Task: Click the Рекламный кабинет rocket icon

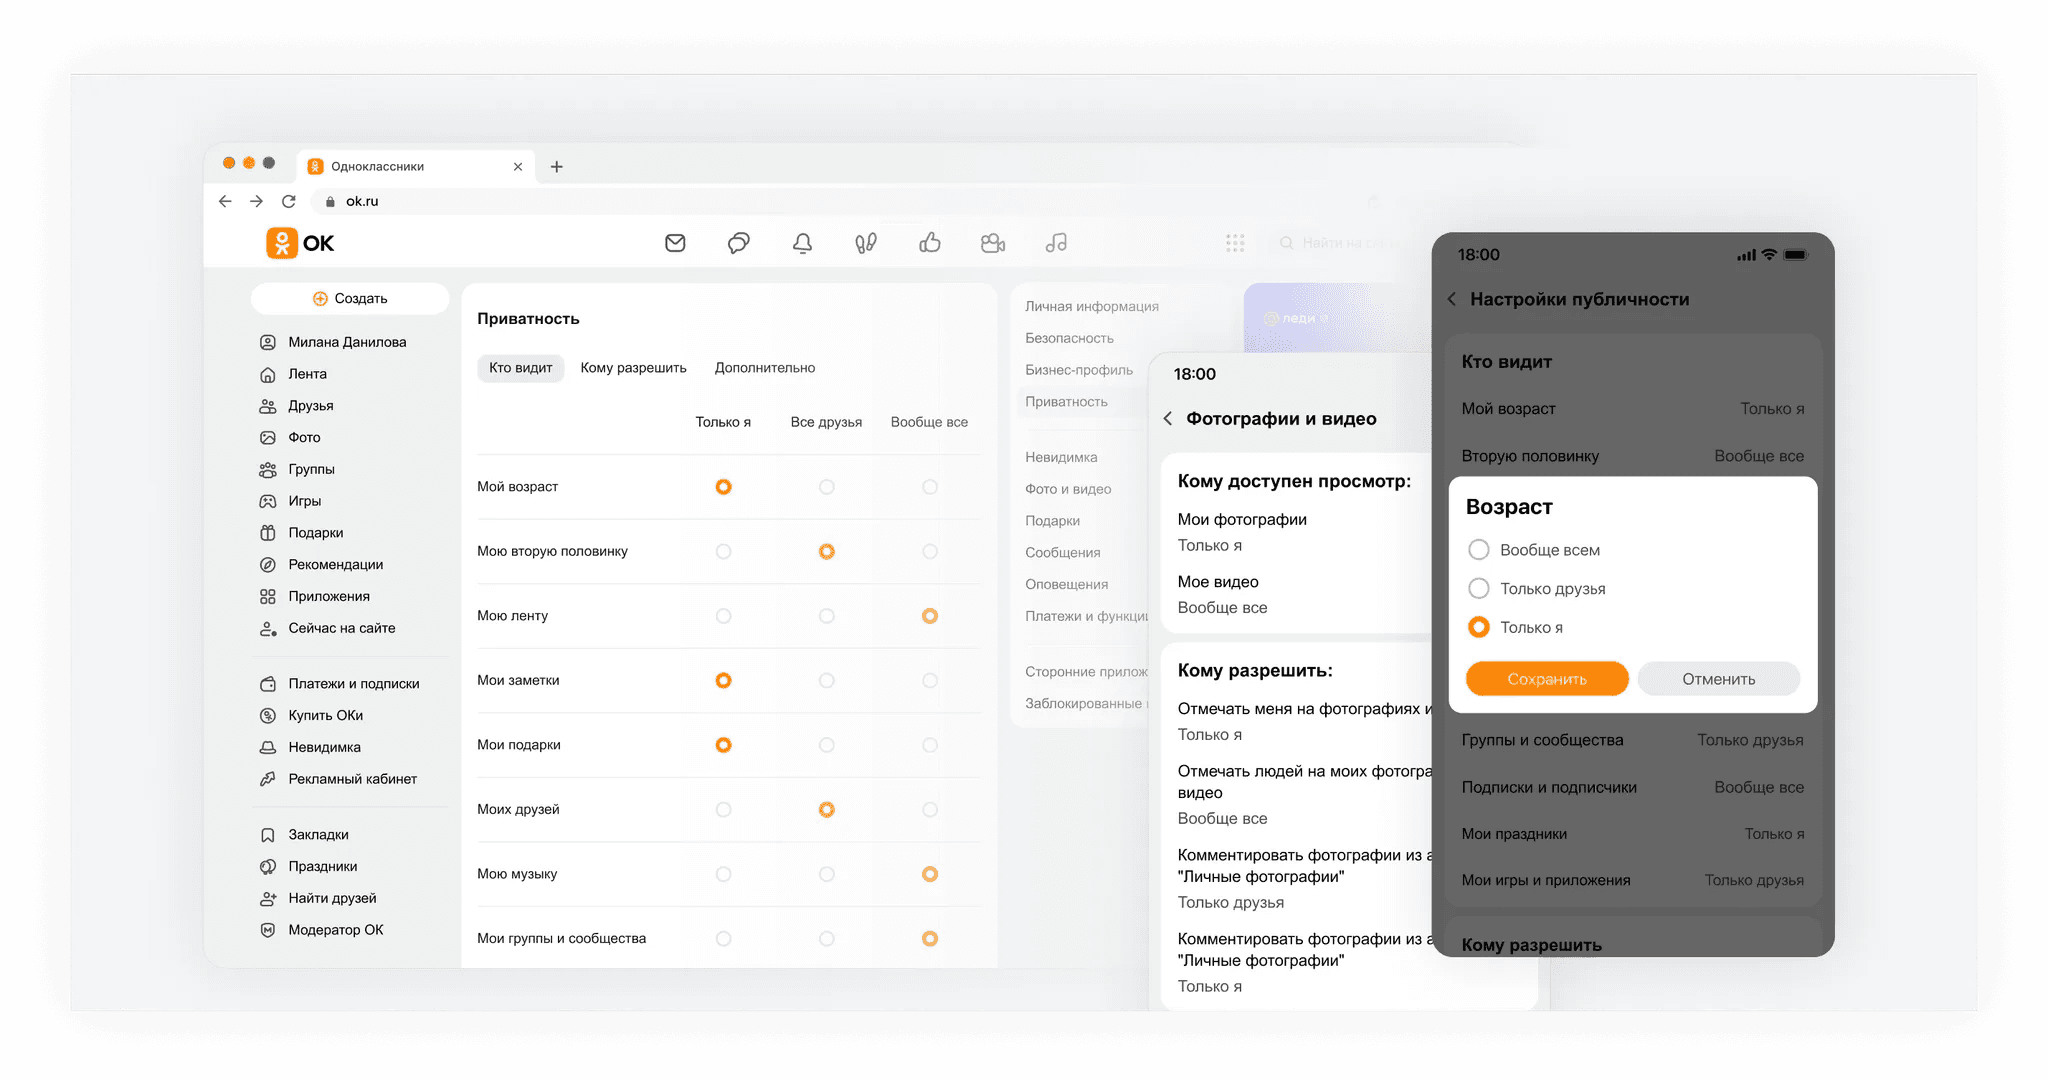Action: [268, 779]
